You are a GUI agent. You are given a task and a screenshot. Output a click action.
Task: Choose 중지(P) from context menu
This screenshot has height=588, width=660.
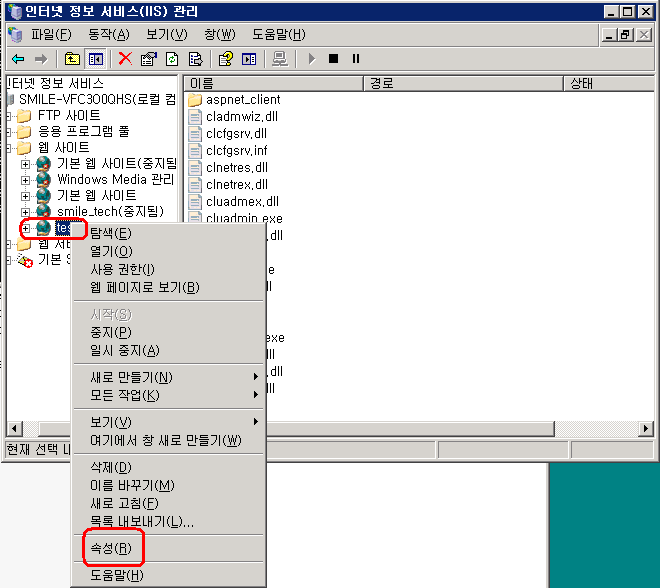pyautogui.click(x=168, y=333)
